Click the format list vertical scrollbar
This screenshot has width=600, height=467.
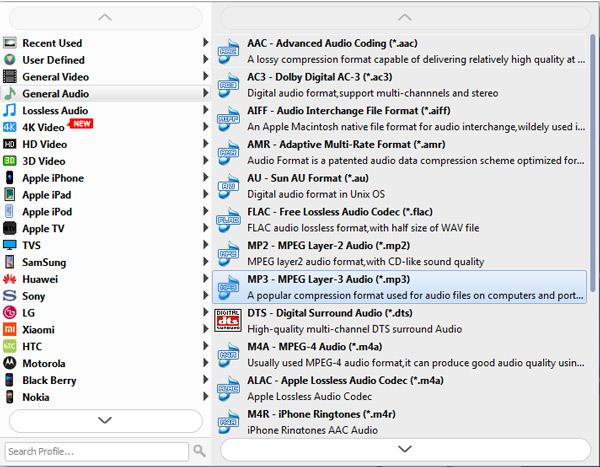coord(593,163)
